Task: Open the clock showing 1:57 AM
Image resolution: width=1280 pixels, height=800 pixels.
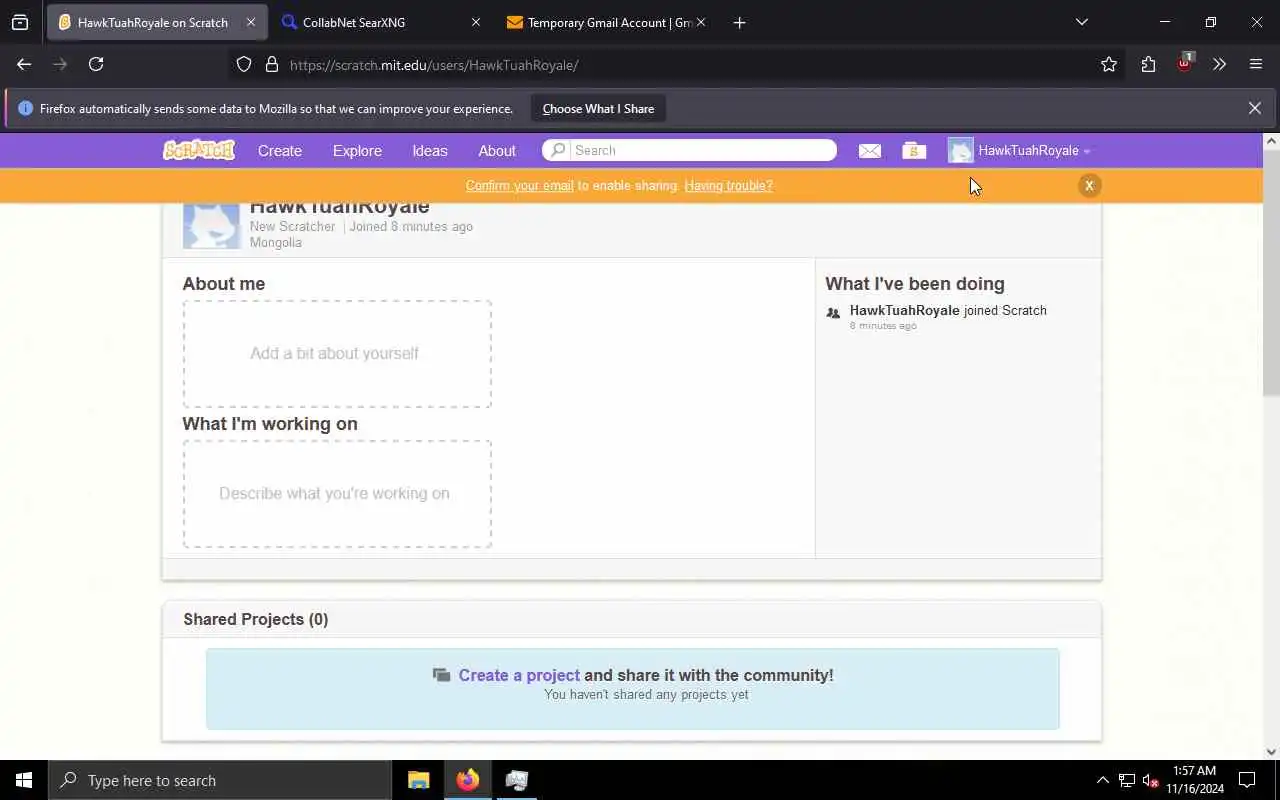Action: (1194, 780)
